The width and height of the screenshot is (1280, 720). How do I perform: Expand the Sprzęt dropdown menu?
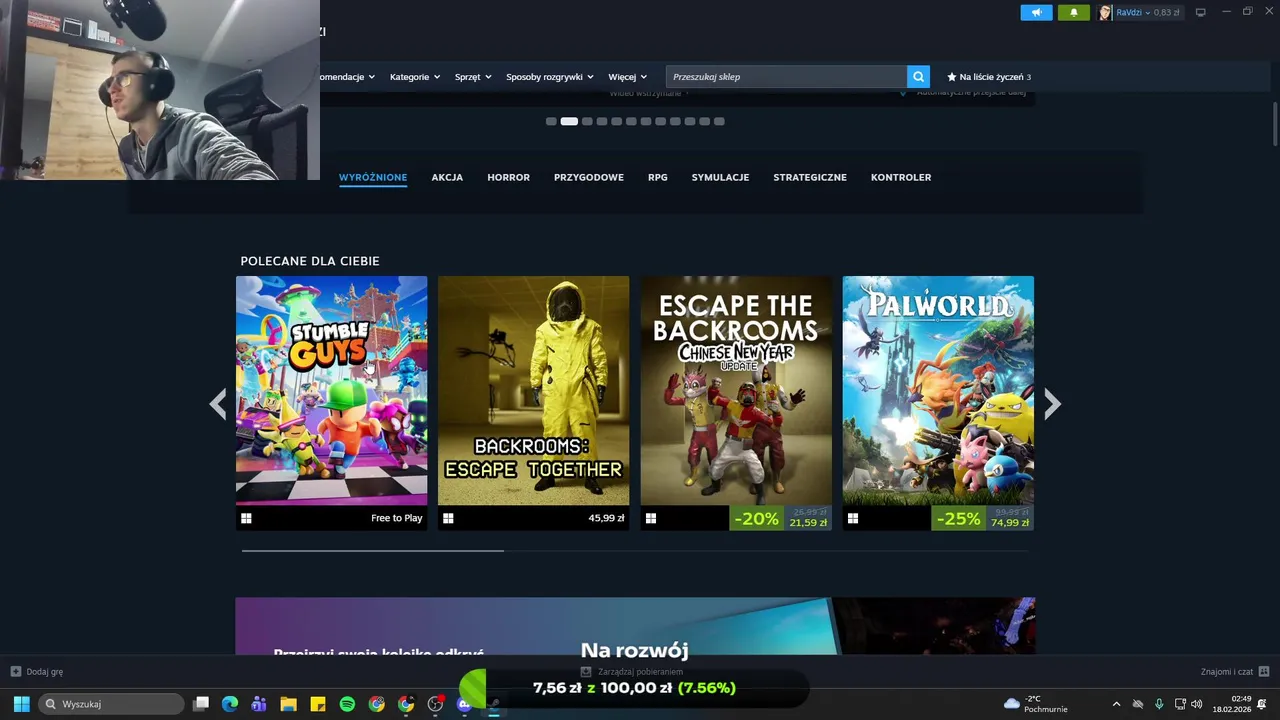tap(473, 77)
